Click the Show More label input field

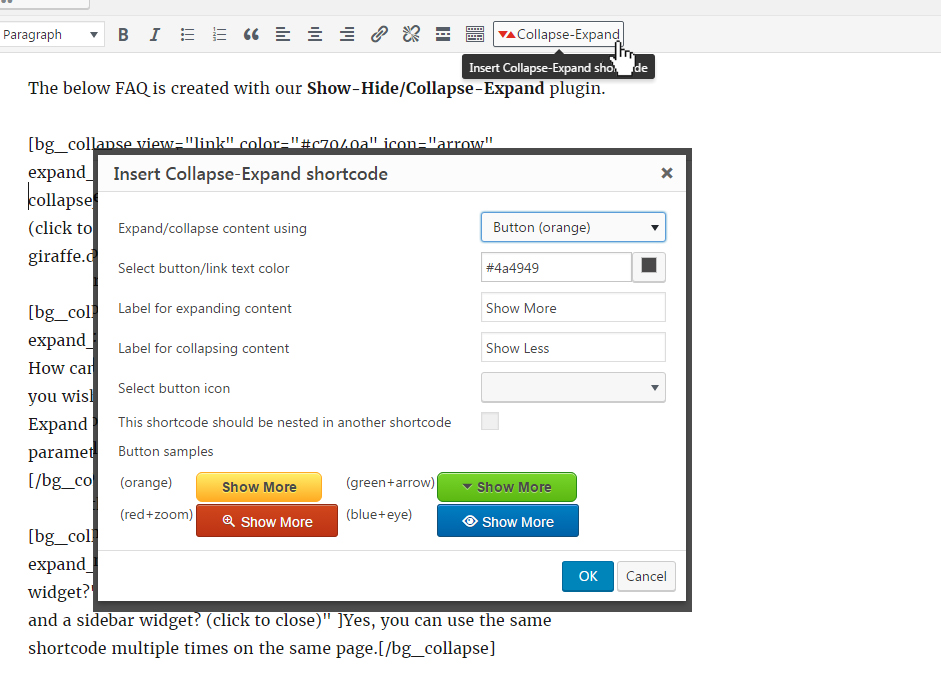pyautogui.click(x=572, y=308)
